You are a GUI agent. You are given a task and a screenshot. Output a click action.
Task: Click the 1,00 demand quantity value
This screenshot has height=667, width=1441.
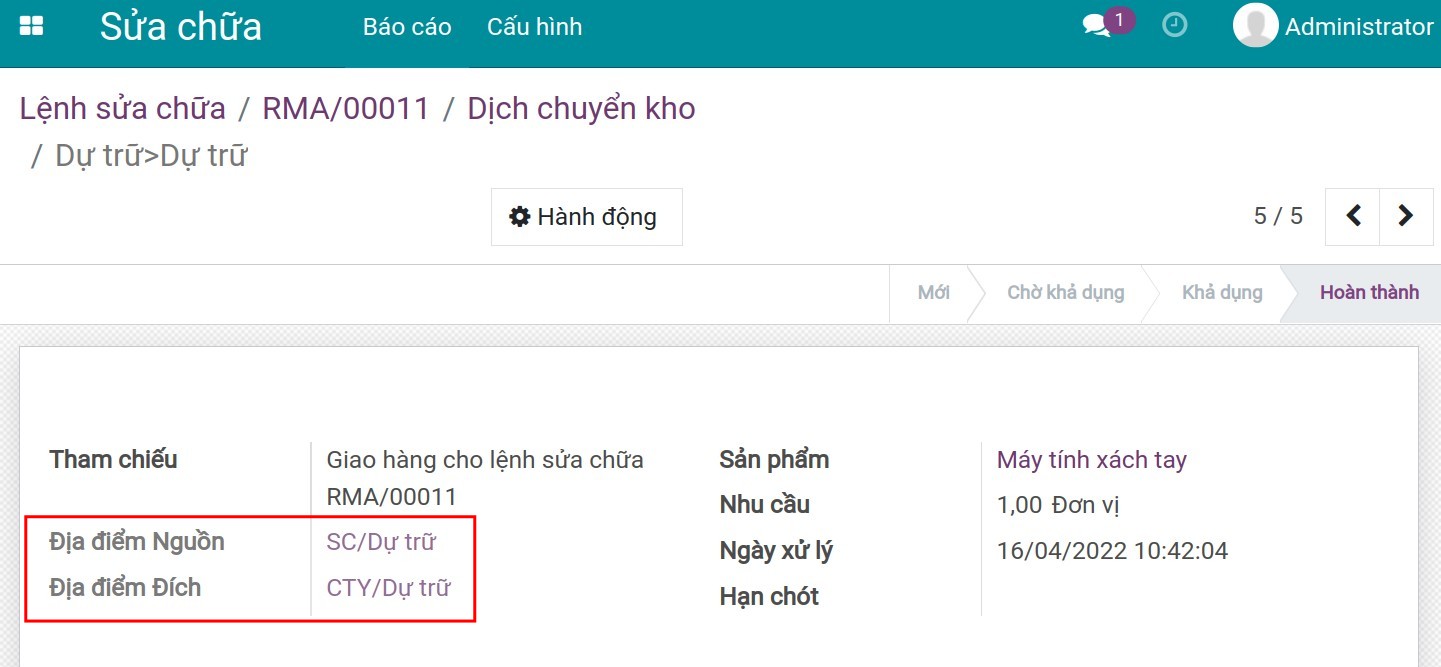click(1020, 505)
